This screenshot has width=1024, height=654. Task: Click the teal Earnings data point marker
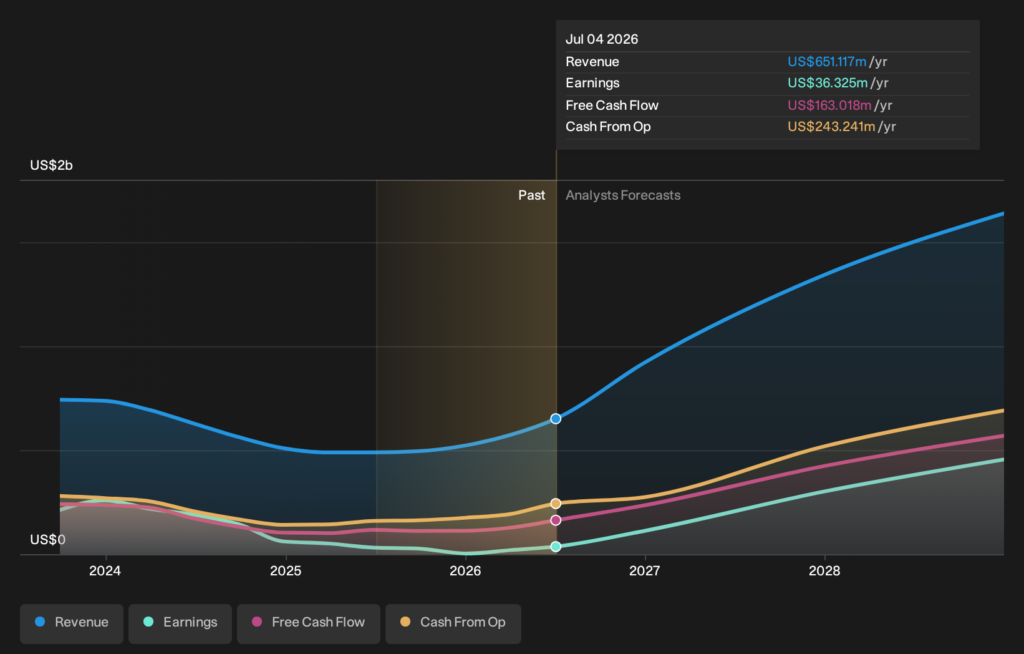(x=556, y=547)
